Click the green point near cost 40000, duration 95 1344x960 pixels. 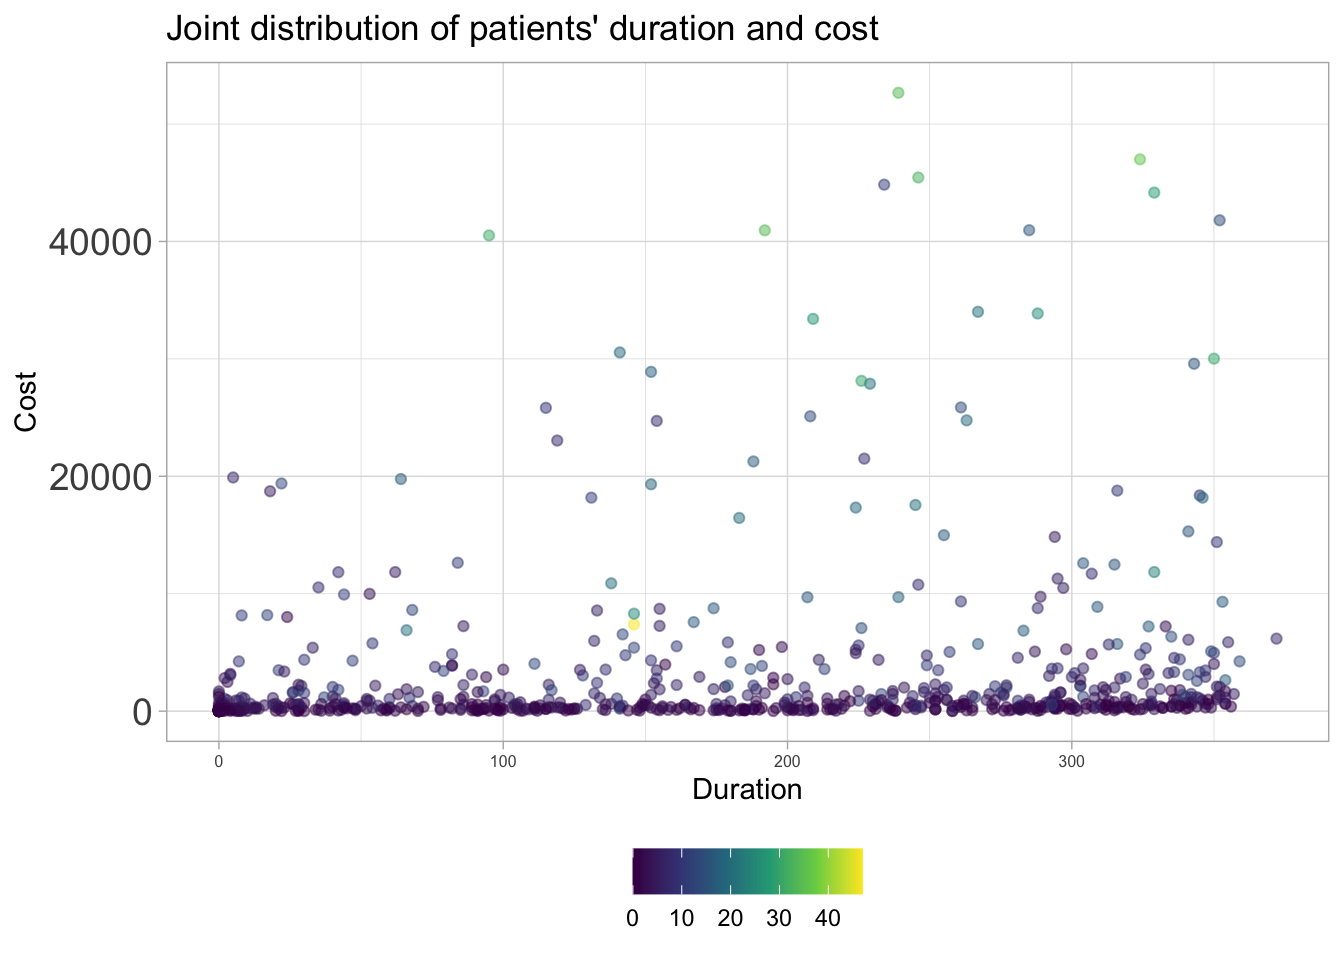[x=489, y=236]
